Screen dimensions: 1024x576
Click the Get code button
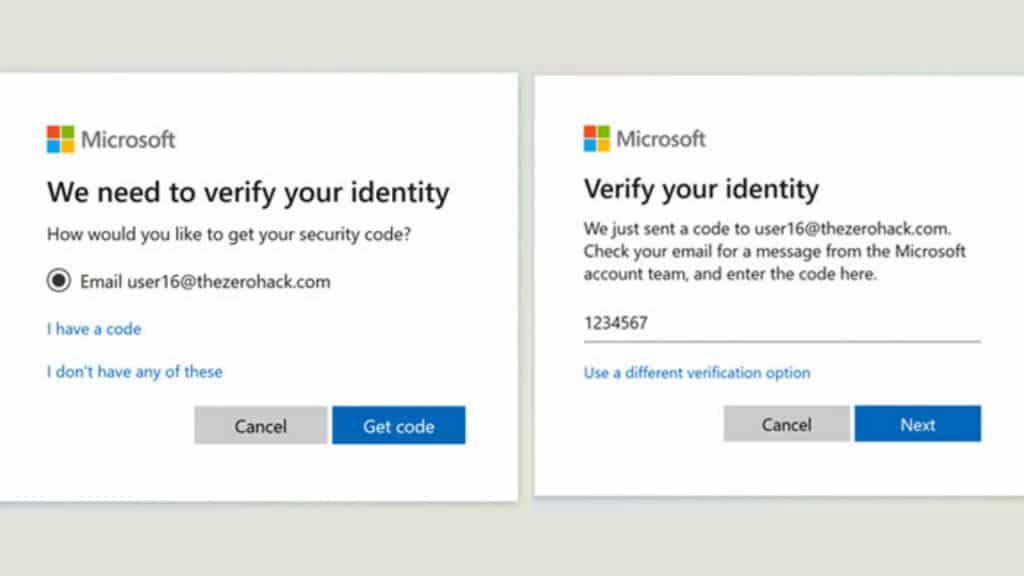pyautogui.click(x=398, y=426)
